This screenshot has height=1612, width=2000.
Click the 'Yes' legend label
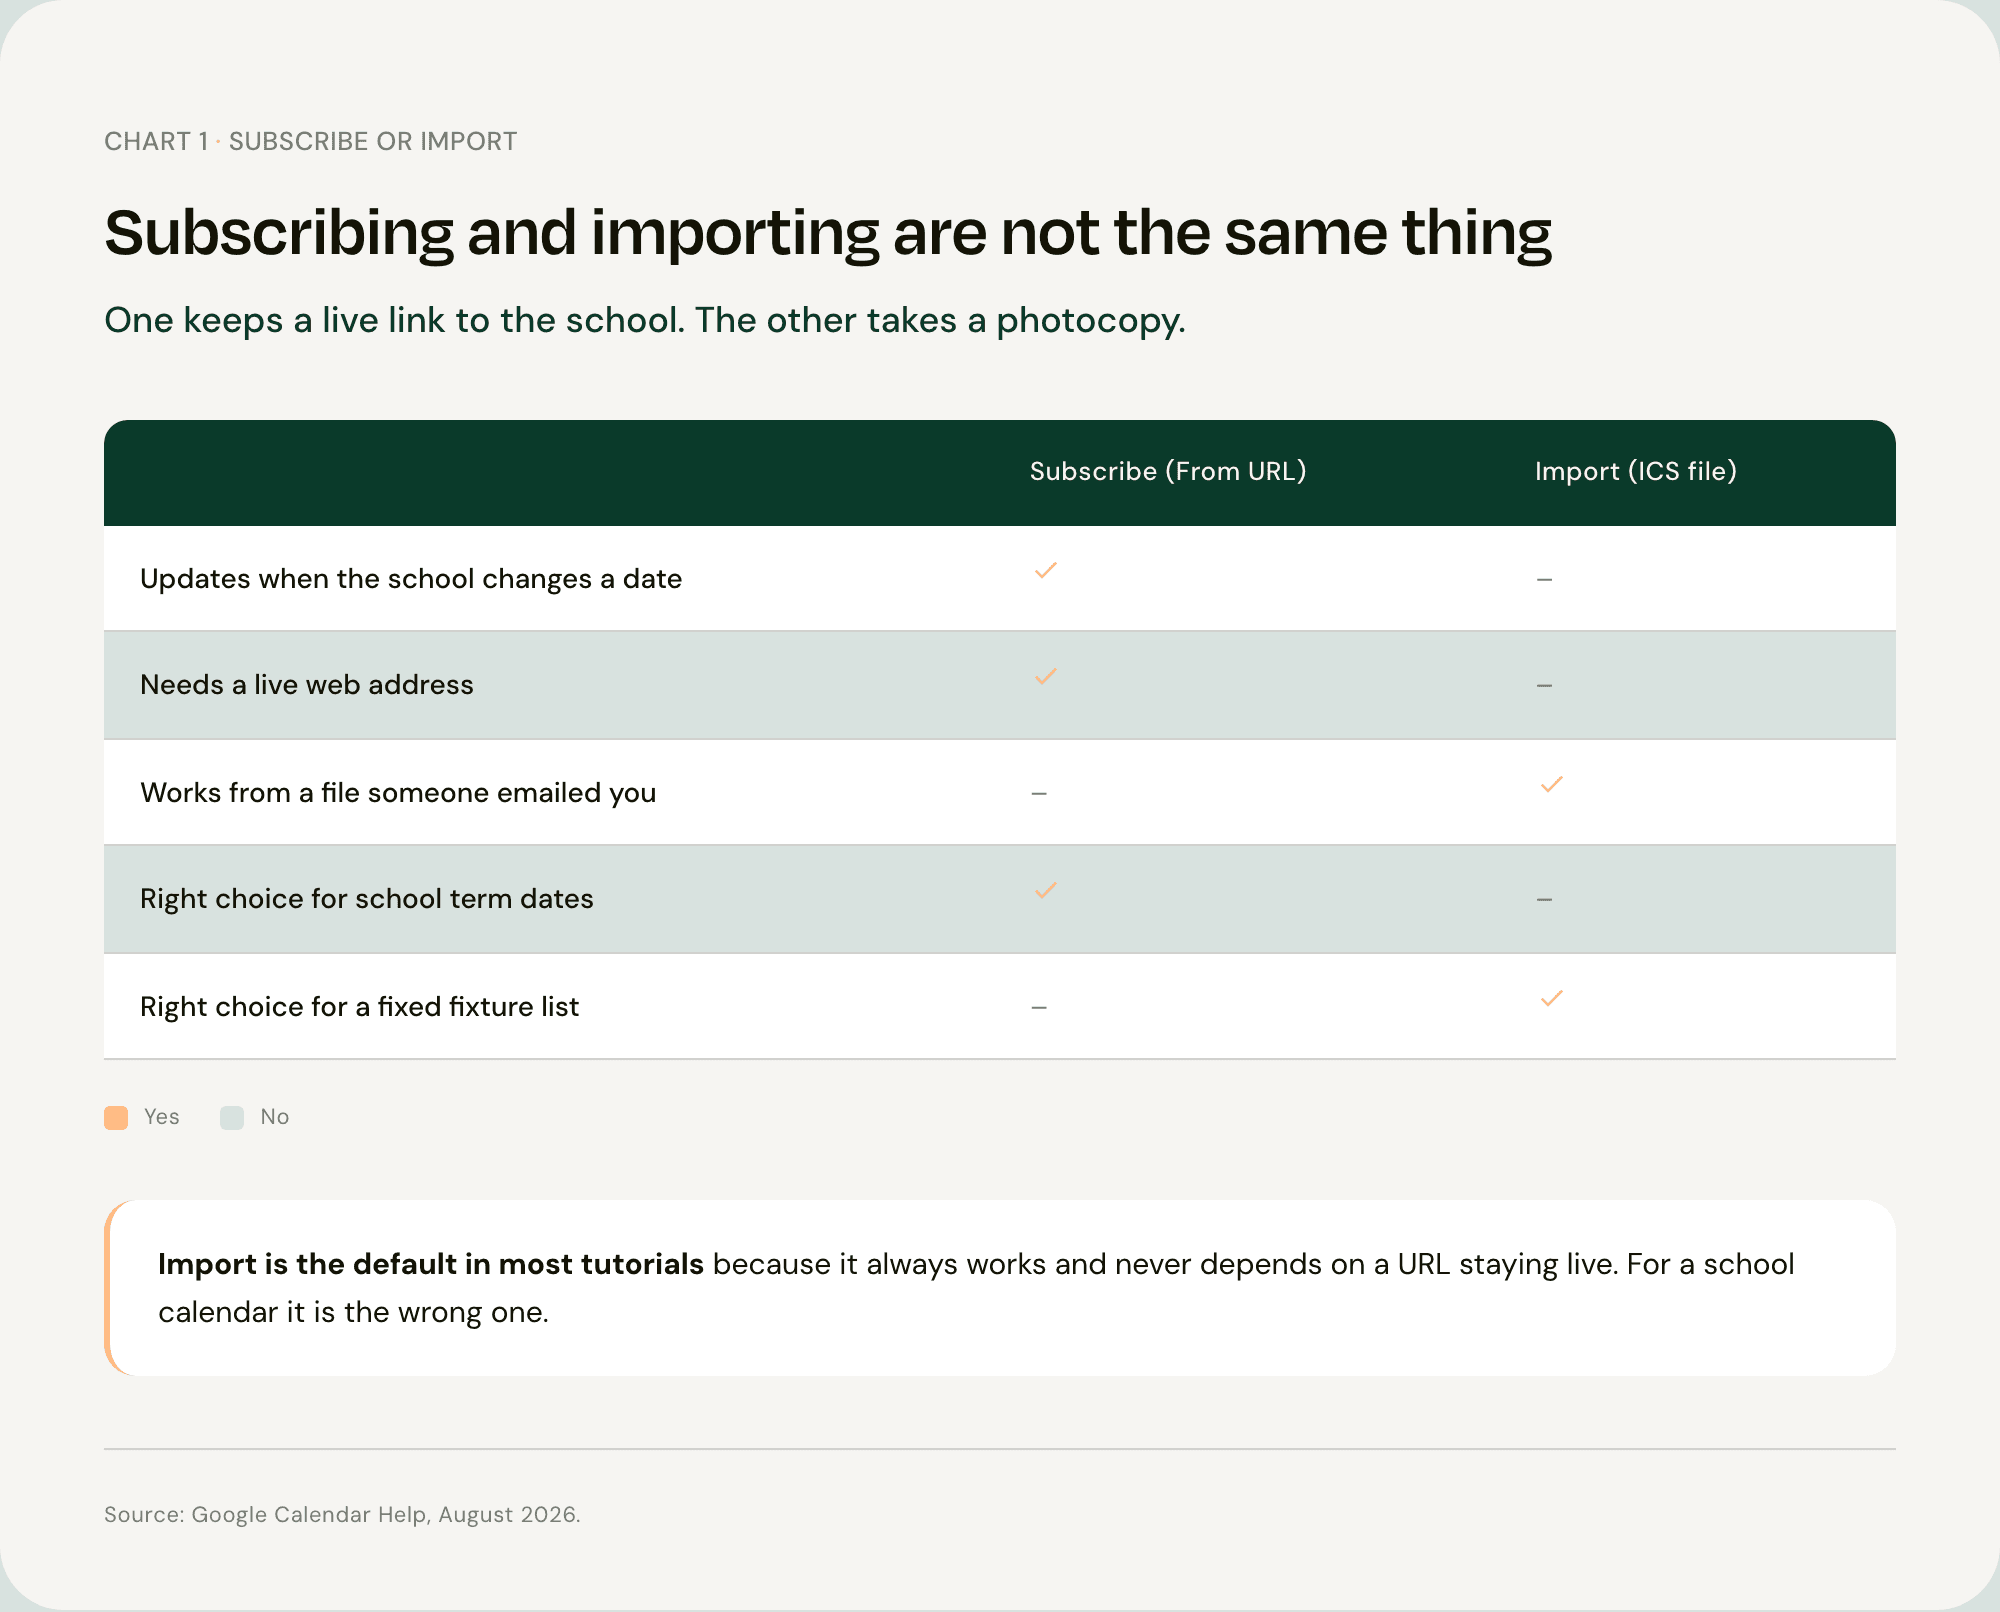[162, 1117]
